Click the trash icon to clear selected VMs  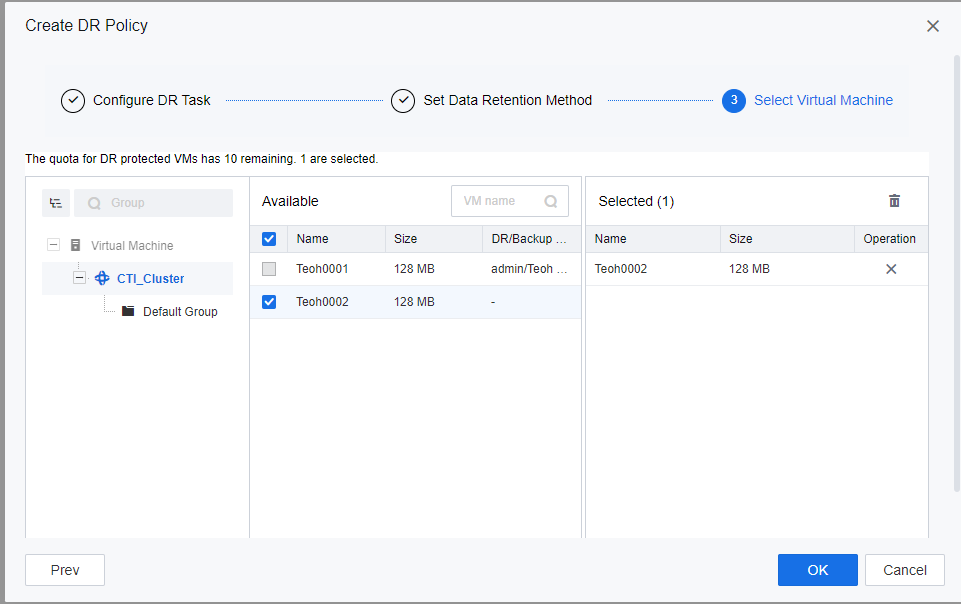[x=894, y=201]
